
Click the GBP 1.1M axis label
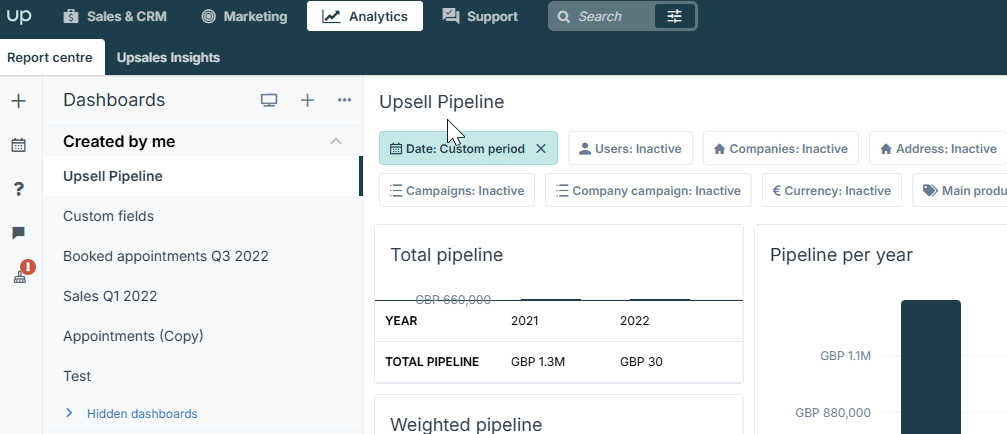pos(845,355)
